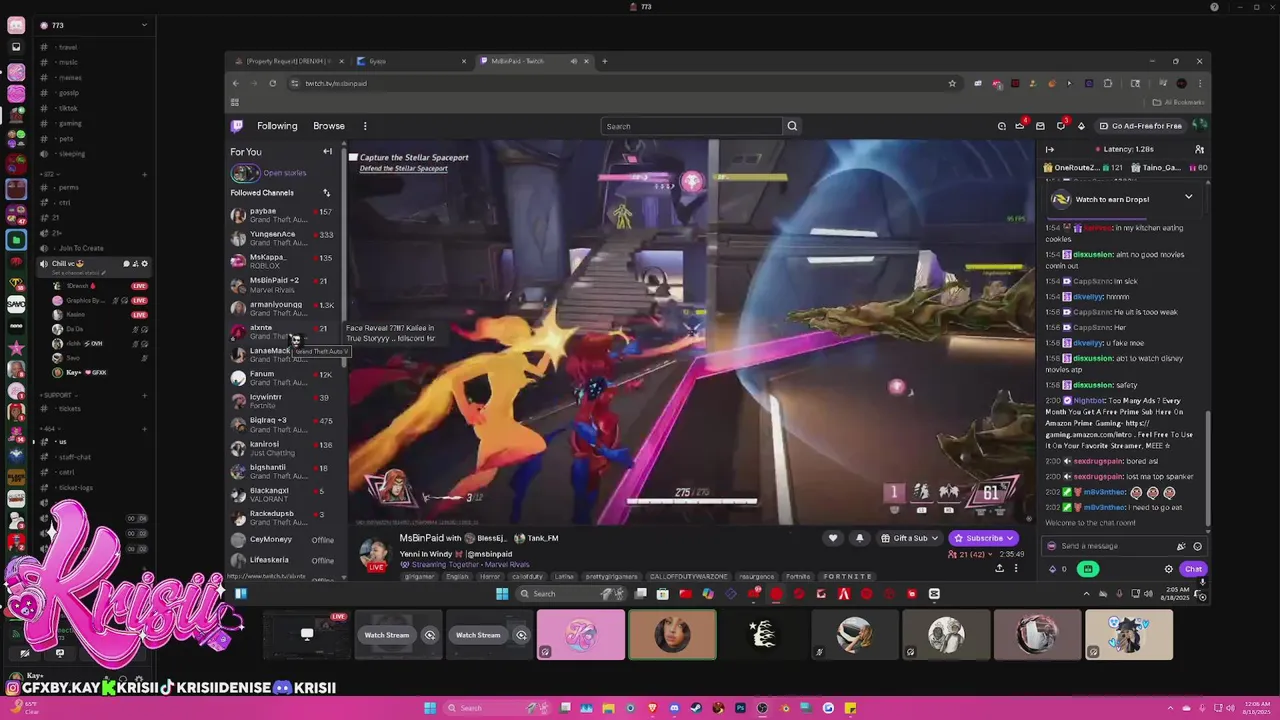Join the Join To Create voice channel
Image resolution: width=1280 pixels, height=720 pixels.
tap(81, 248)
